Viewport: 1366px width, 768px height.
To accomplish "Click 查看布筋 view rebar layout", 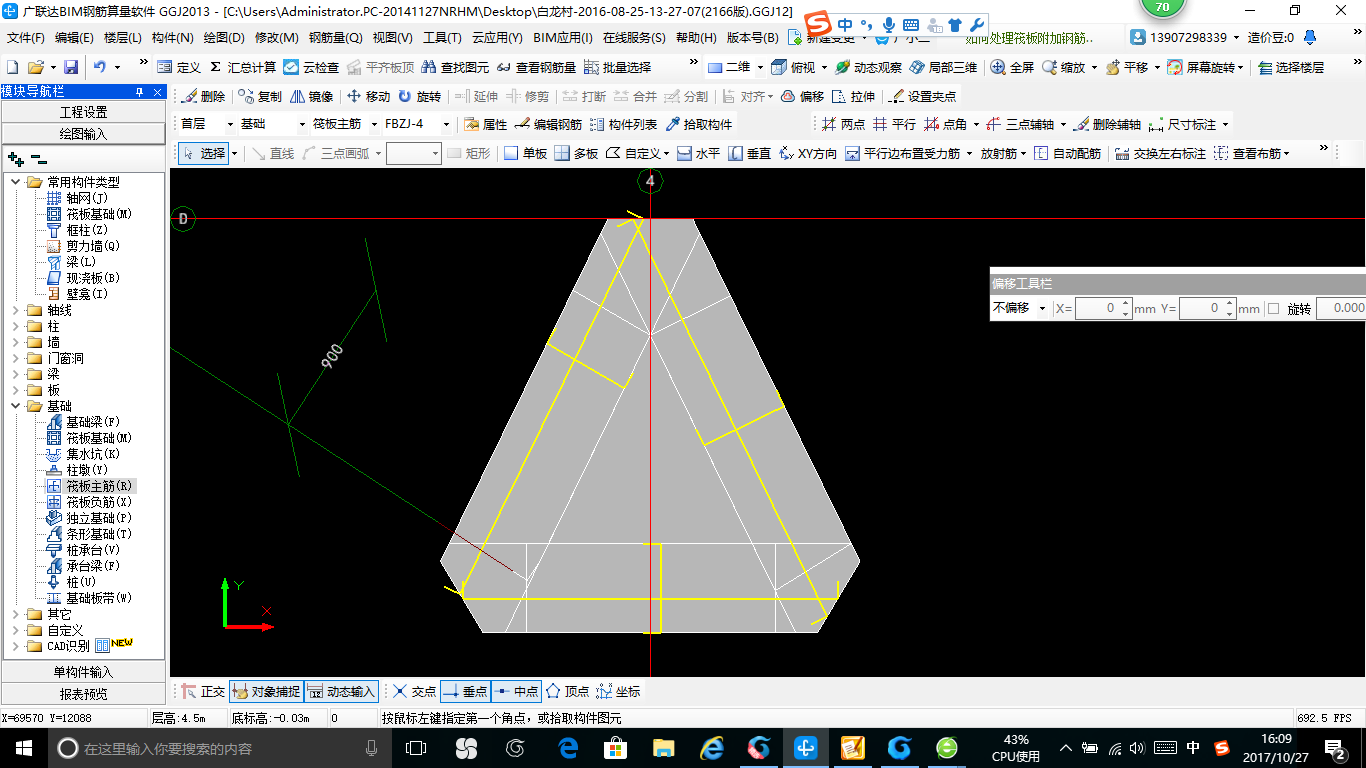I will (1251, 153).
